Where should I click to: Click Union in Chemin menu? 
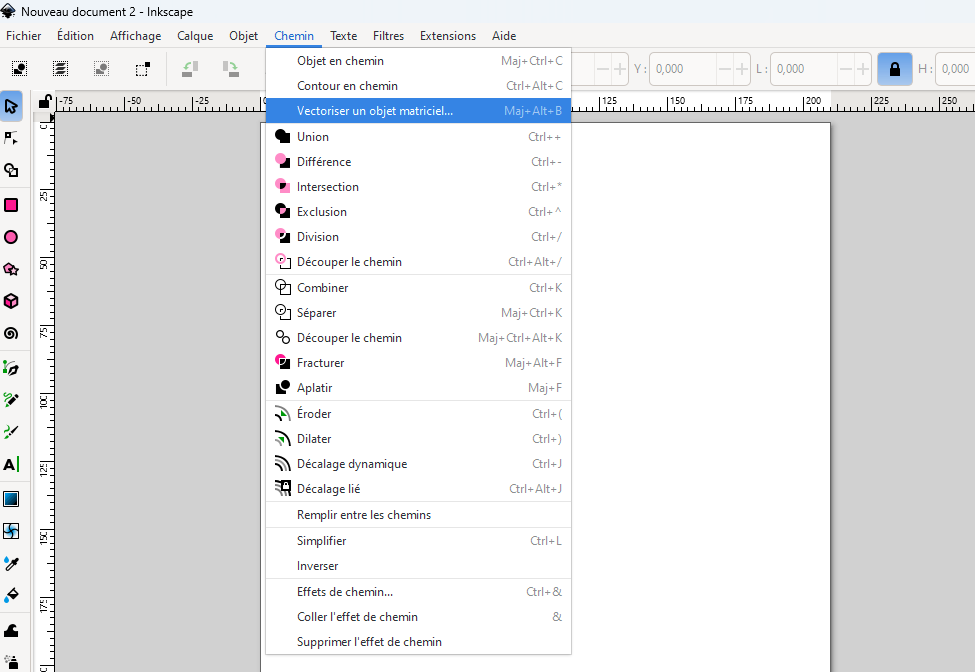pyautogui.click(x=313, y=137)
